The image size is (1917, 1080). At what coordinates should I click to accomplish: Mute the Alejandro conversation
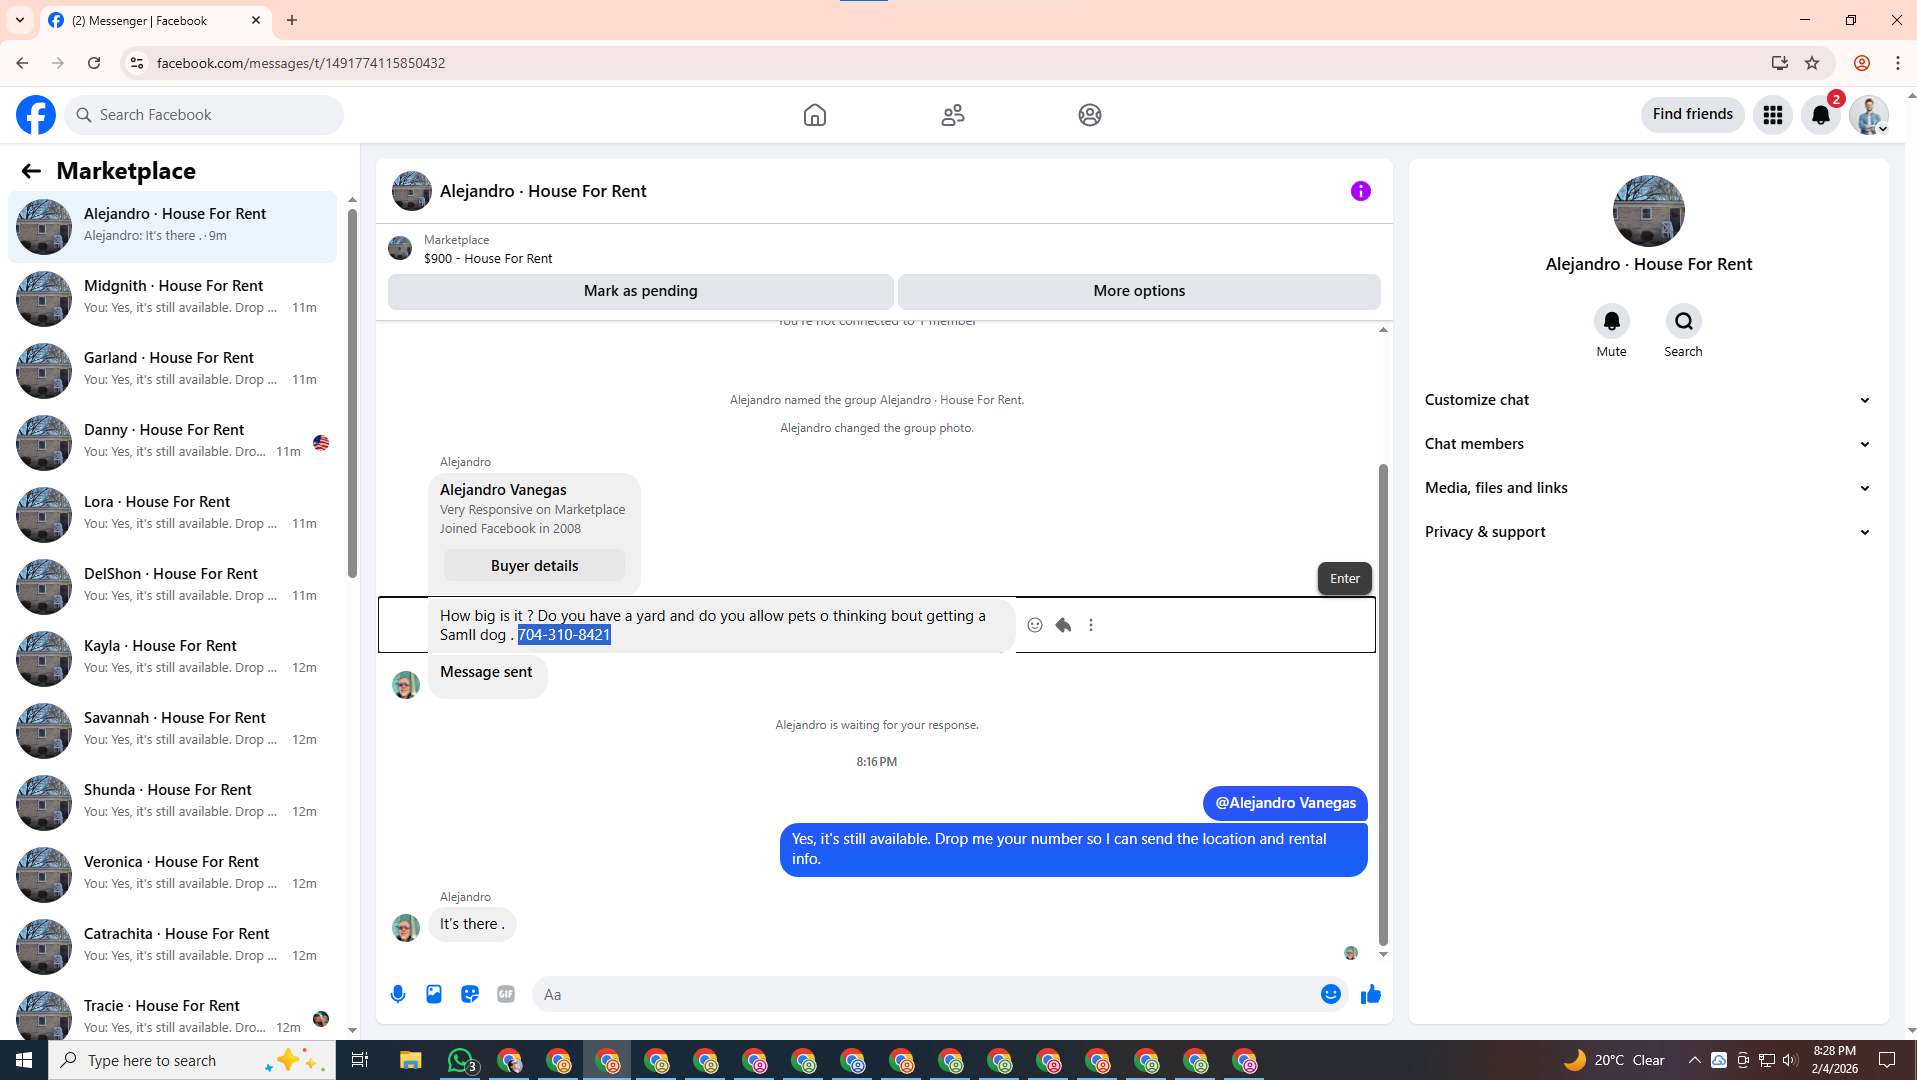[x=1612, y=321]
